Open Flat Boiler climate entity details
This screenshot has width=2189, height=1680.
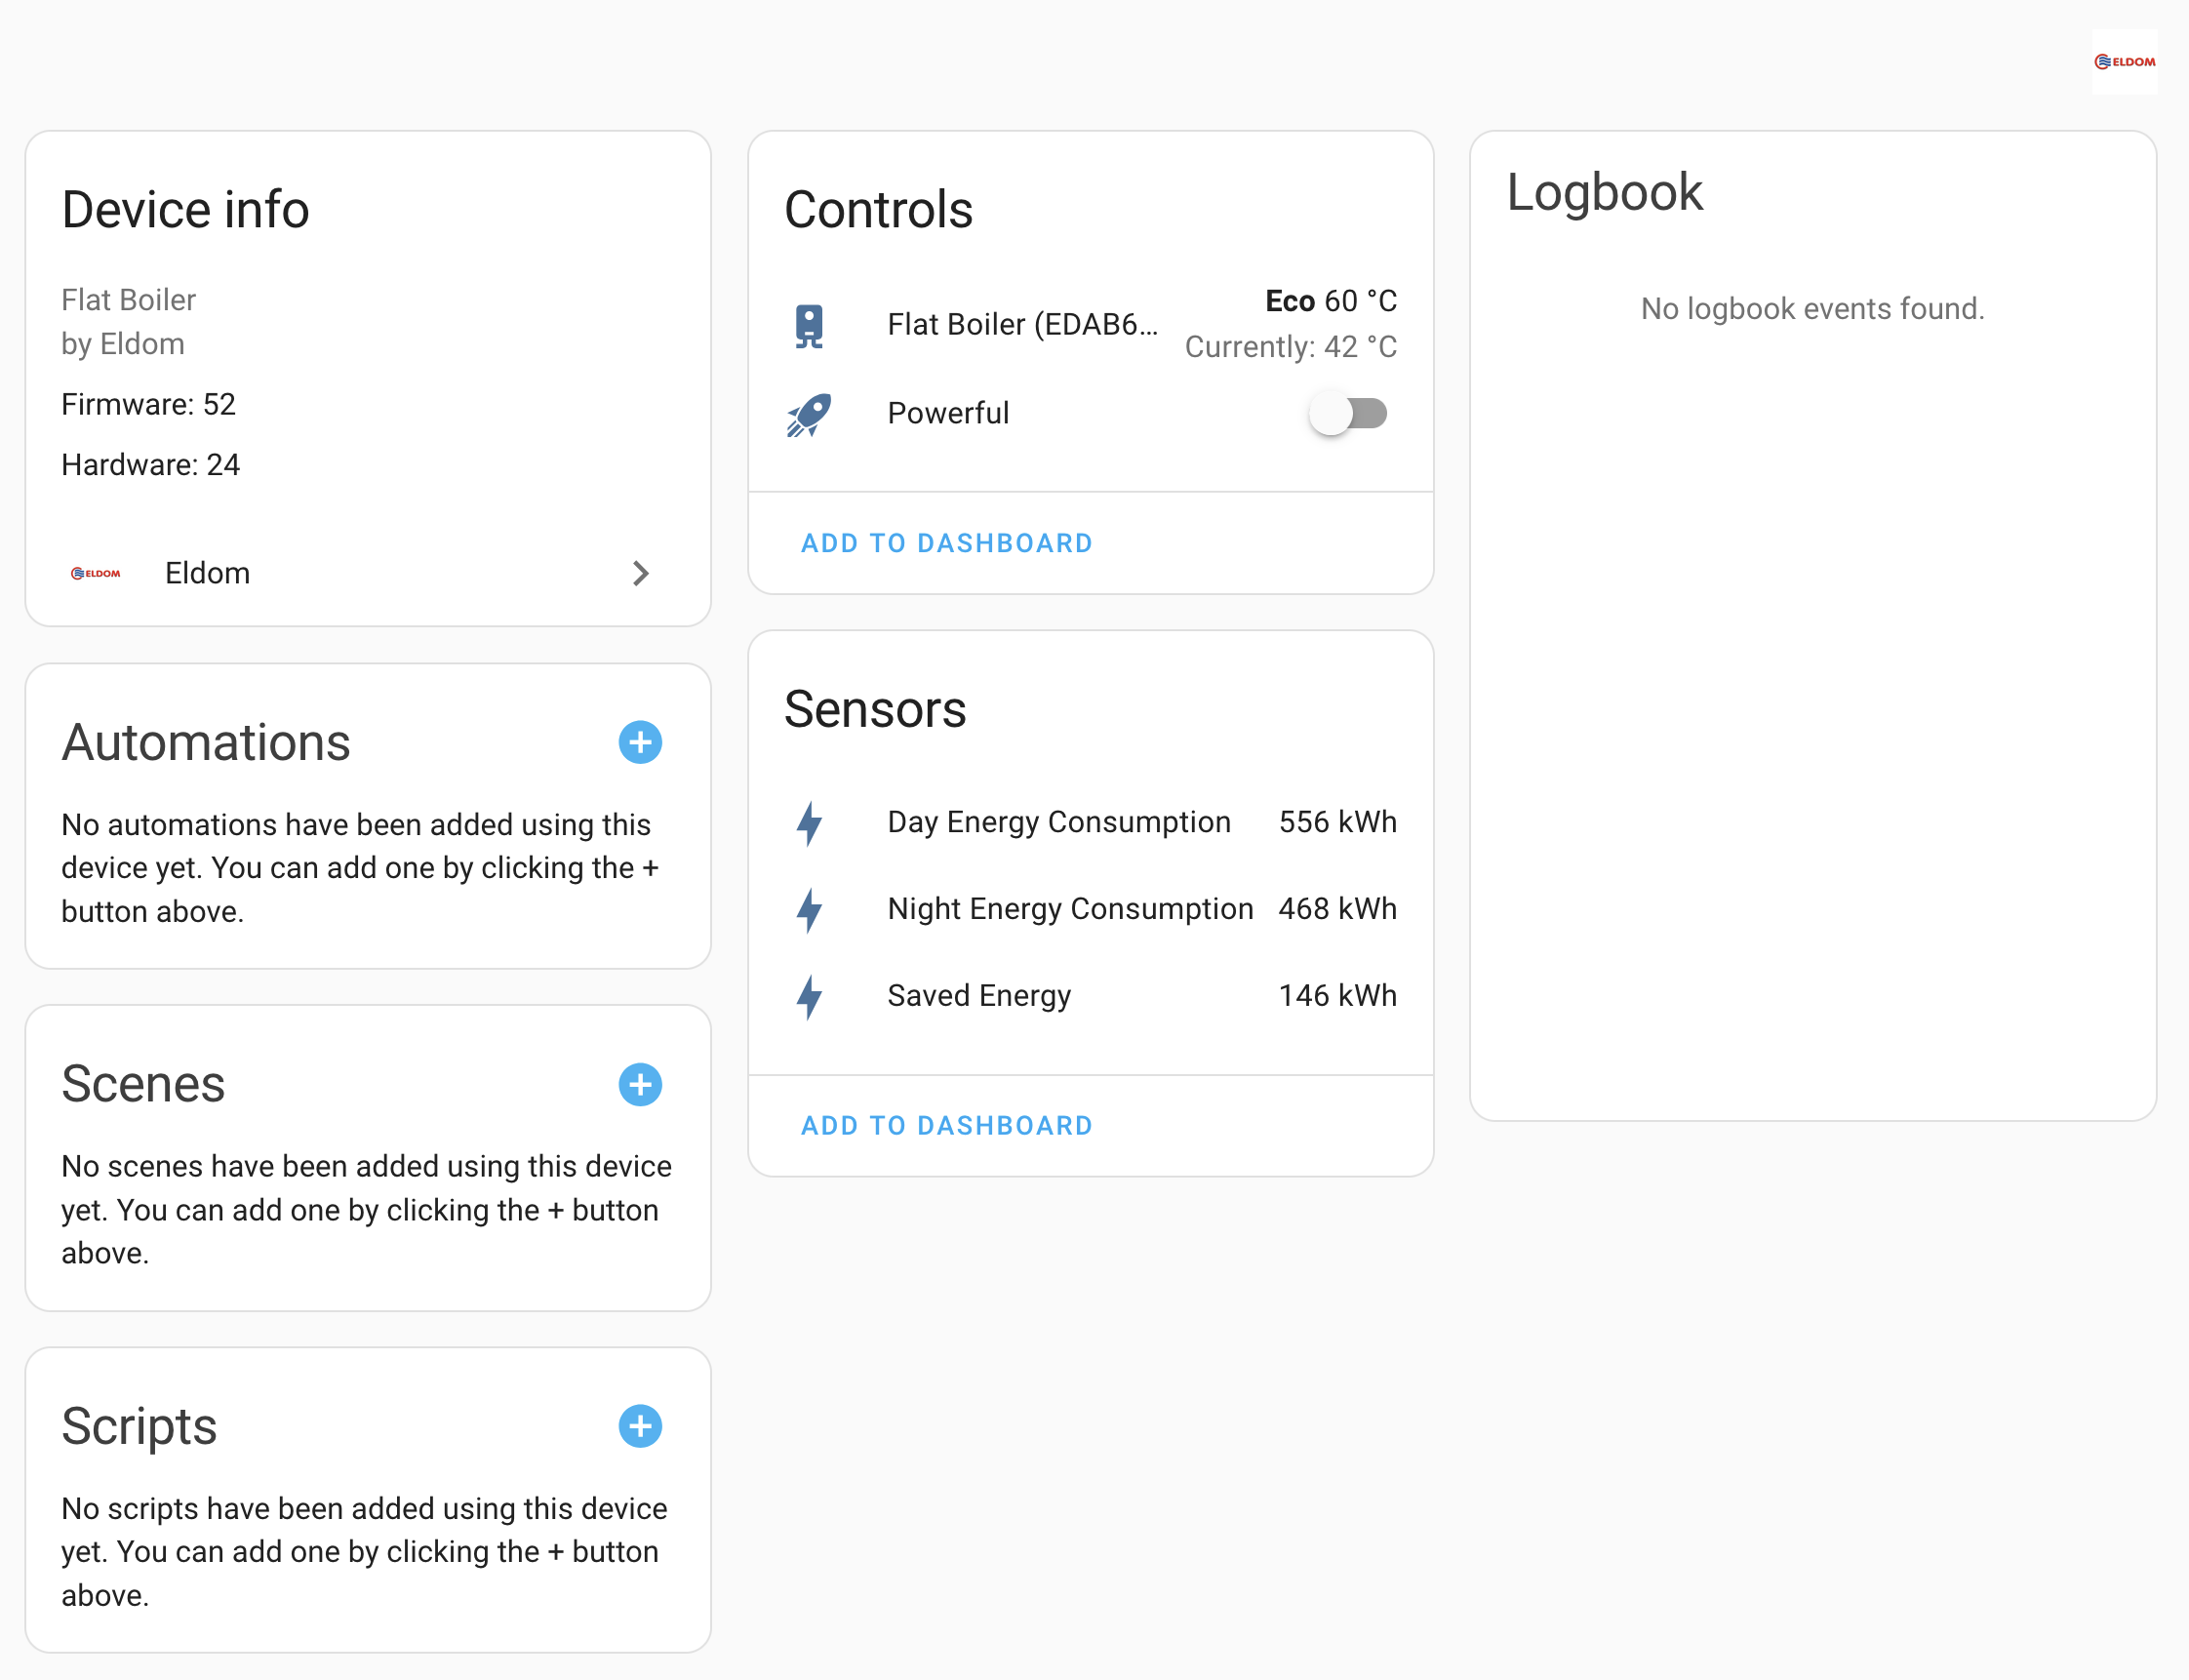click(x=1021, y=325)
